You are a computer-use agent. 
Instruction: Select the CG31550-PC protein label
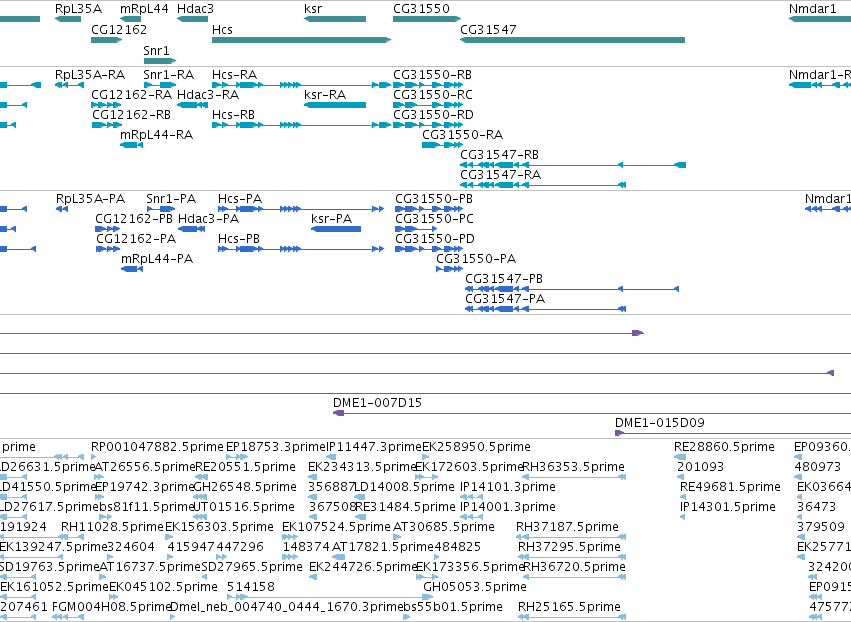tap(434, 219)
